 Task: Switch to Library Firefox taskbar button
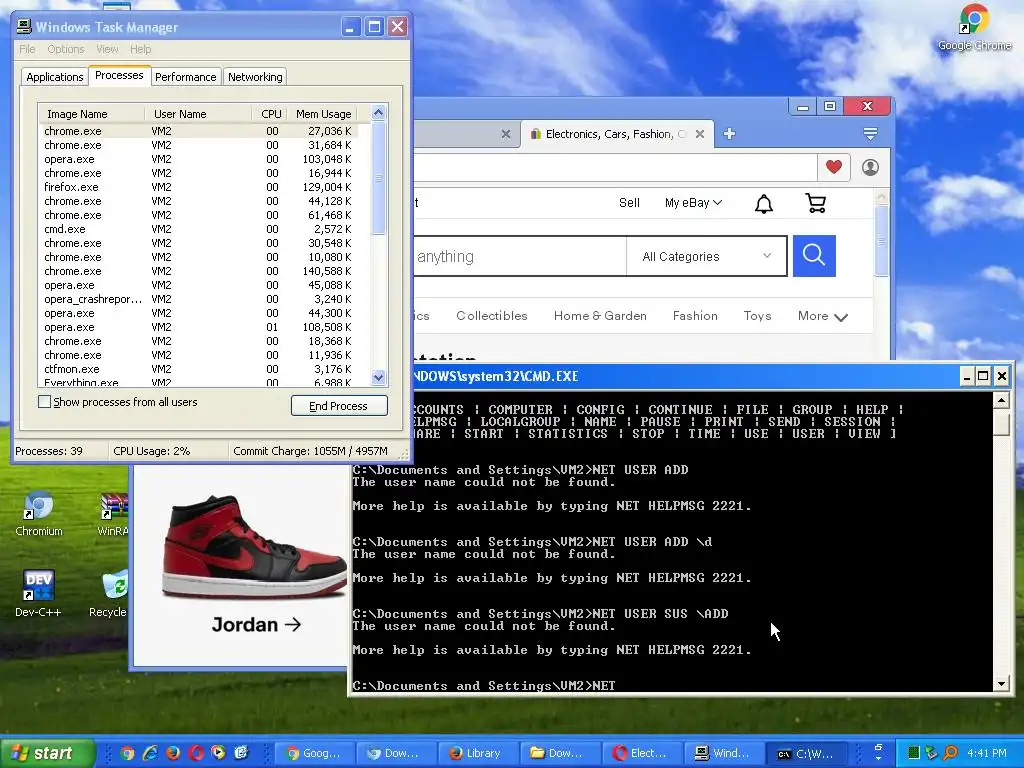click(x=477, y=753)
